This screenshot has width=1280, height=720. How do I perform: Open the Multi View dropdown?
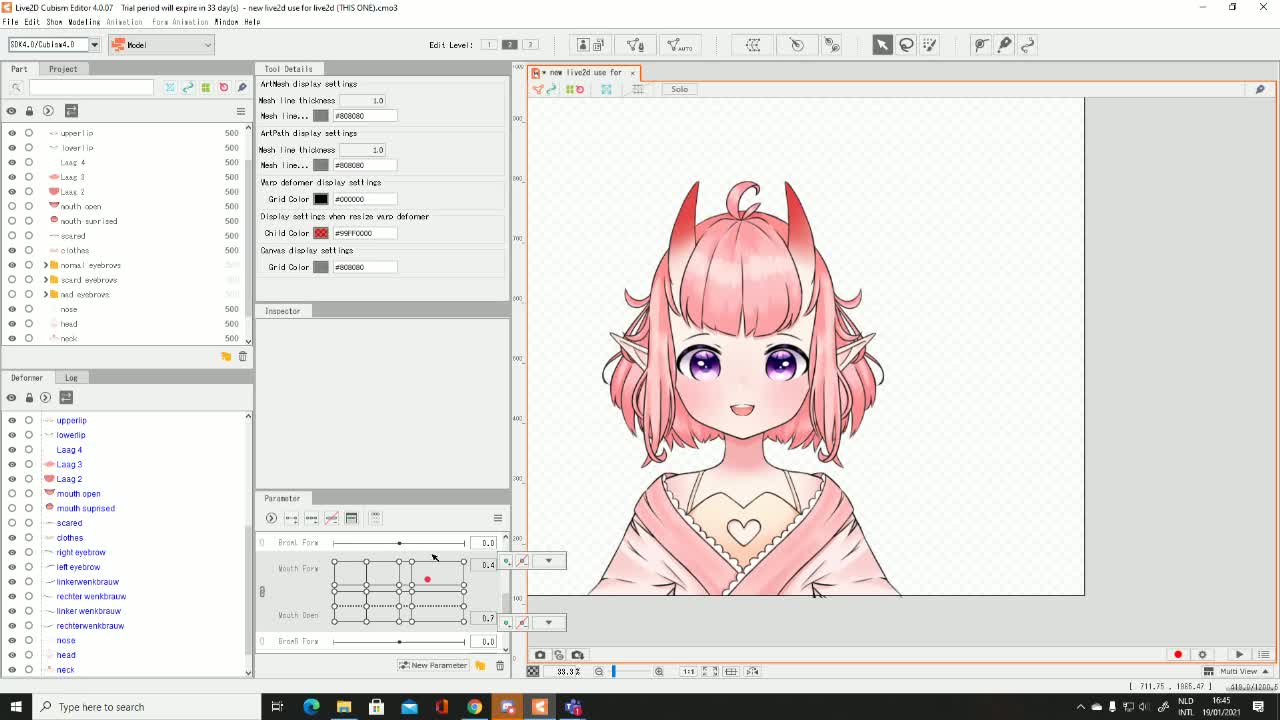(x=1236, y=671)
